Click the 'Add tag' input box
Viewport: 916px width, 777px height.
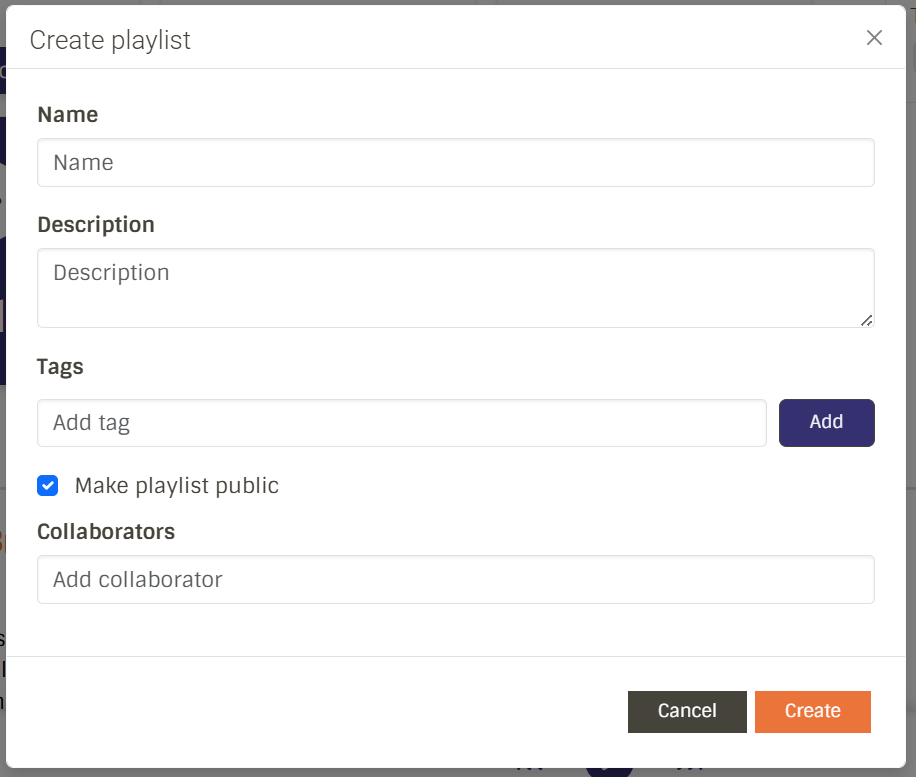pyautogui.click(x=401, y=423)
